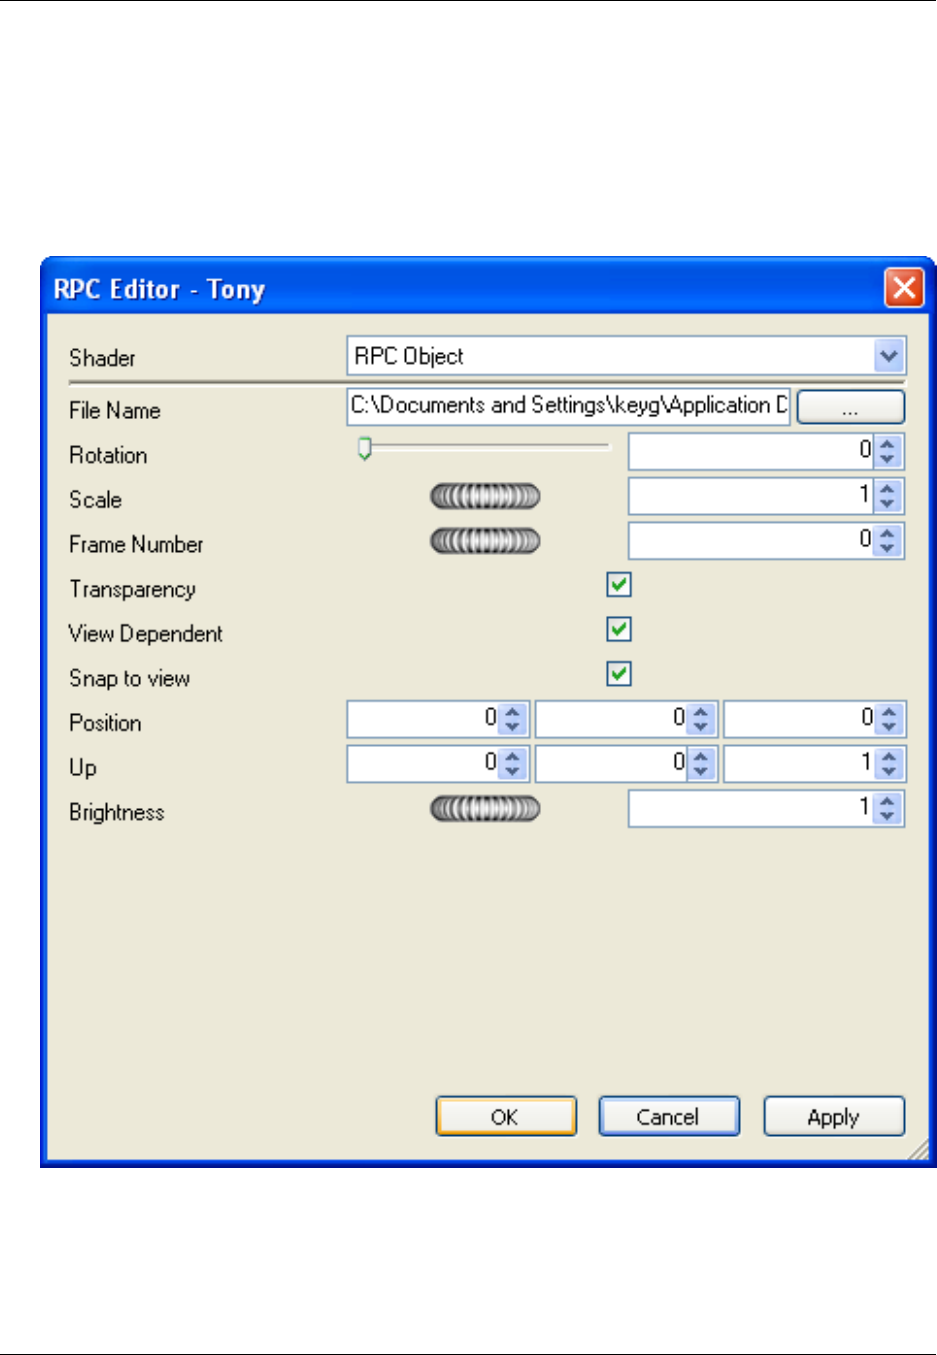Decrease Rotation with the down arrow
The image size is (937, 1355).
click(888, 459)
